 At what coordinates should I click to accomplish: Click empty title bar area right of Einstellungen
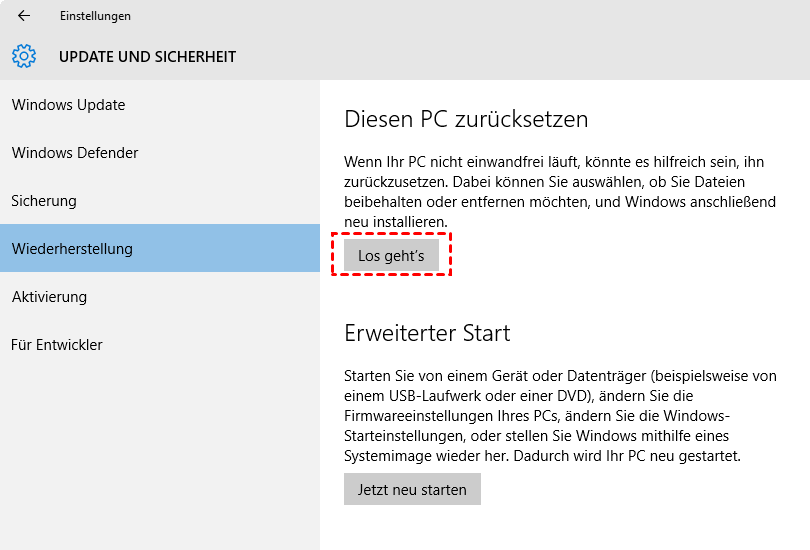coord(450,16)
